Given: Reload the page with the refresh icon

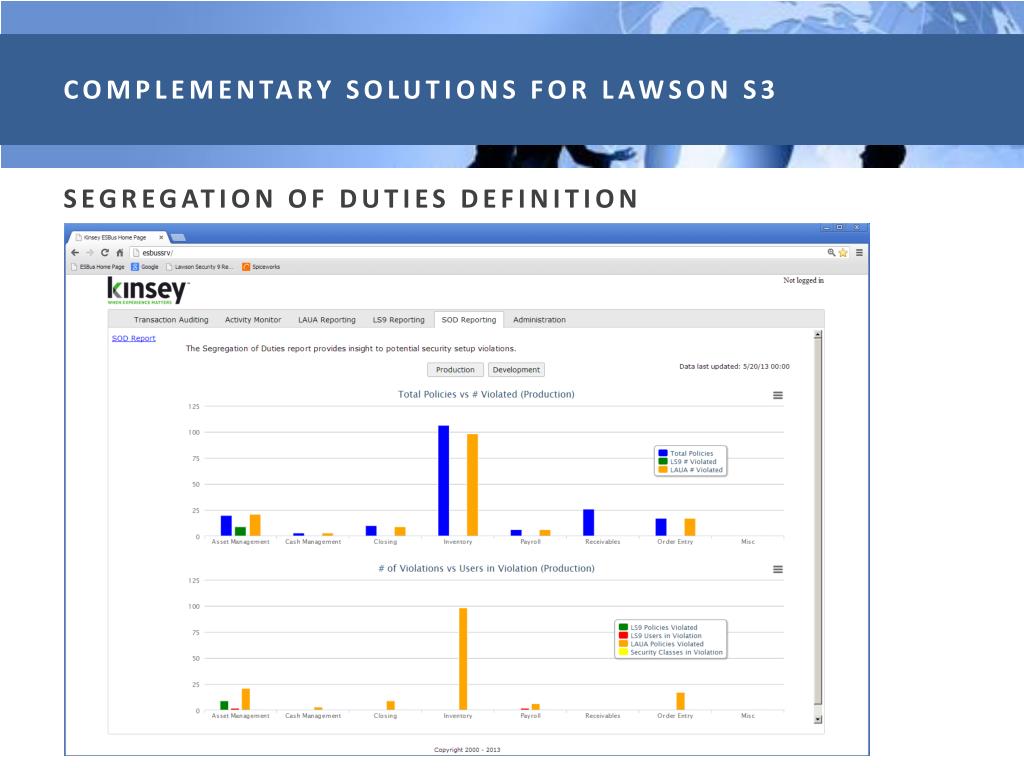Looking at the screenshot, I should pos(104,253).
